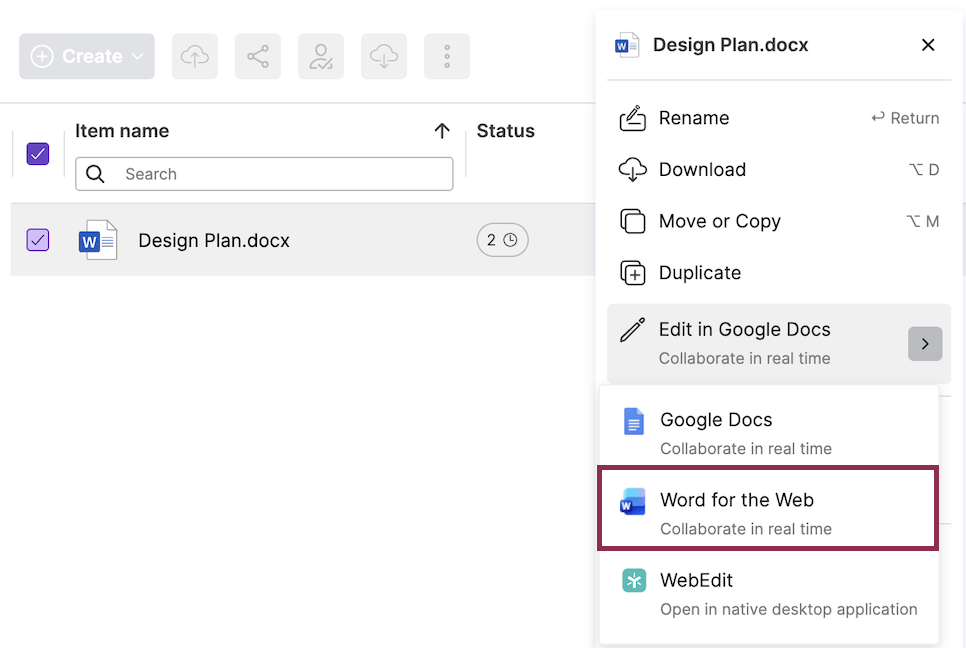This screenshot has width=966, height=648.
Task: Toggle the select-all checkbox in header
Action: (38, 154)
